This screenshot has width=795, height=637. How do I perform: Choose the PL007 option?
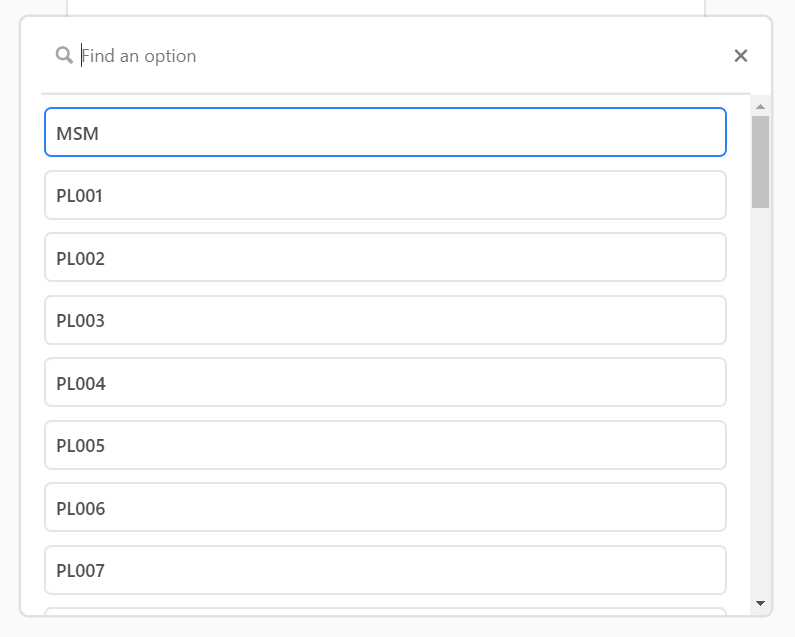point(385,570)
